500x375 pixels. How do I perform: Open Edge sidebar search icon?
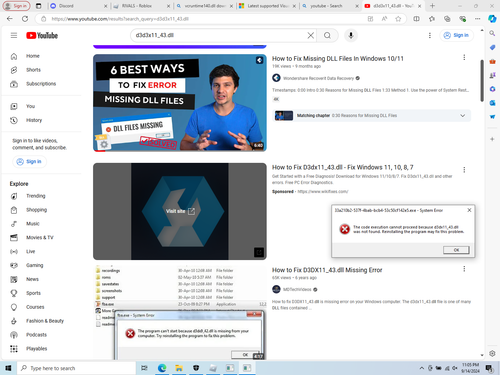492,33
